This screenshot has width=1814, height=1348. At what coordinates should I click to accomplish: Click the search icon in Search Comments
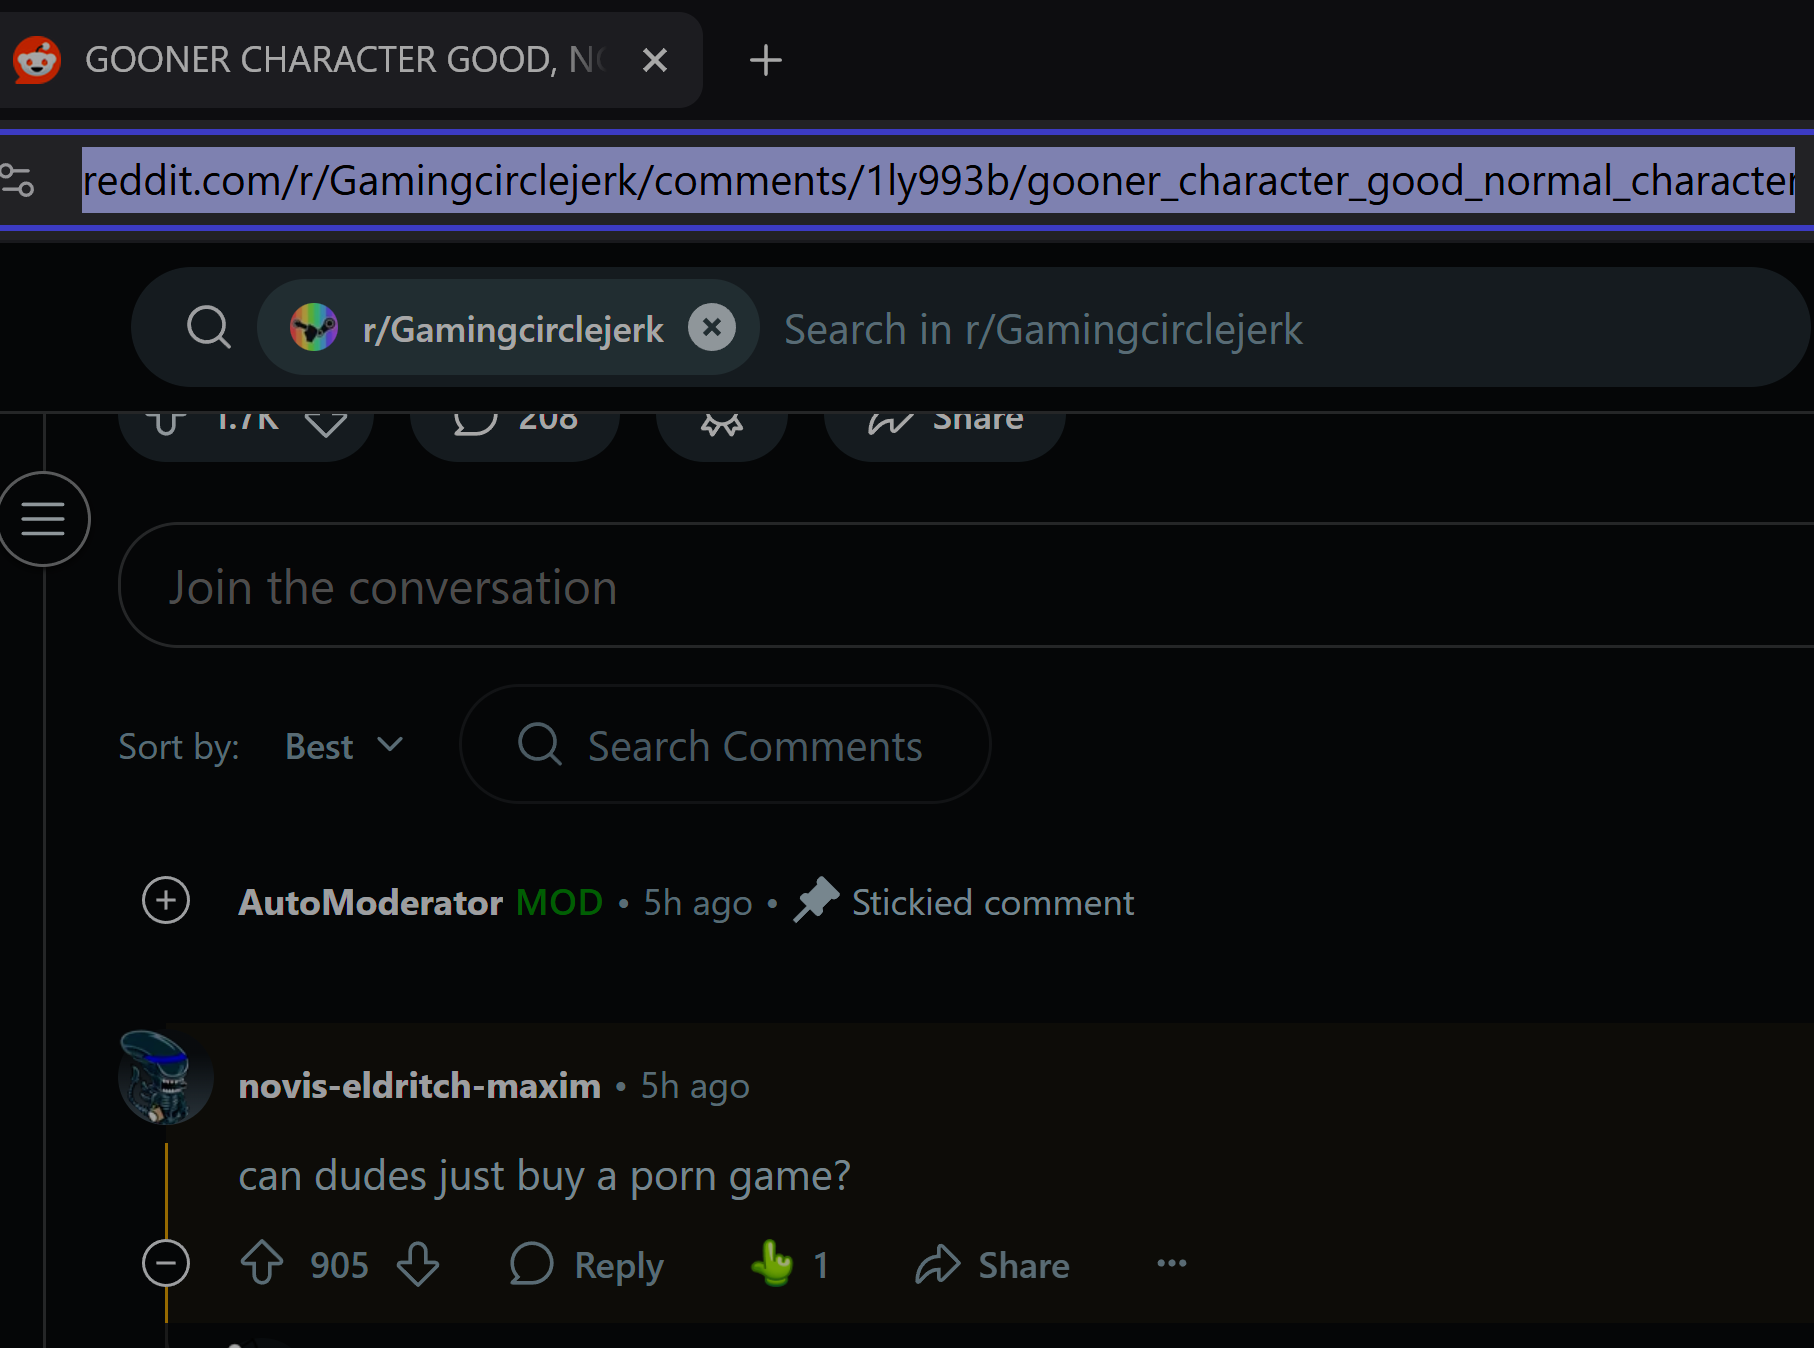[x=540, y=744]
